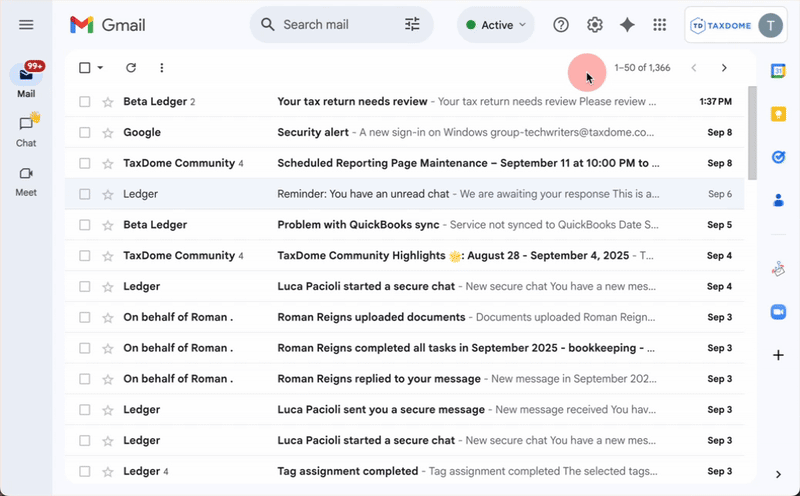This screenshot has height=496, width=800.
Task: Go to the next page of emails
Action: coord(724,68)
